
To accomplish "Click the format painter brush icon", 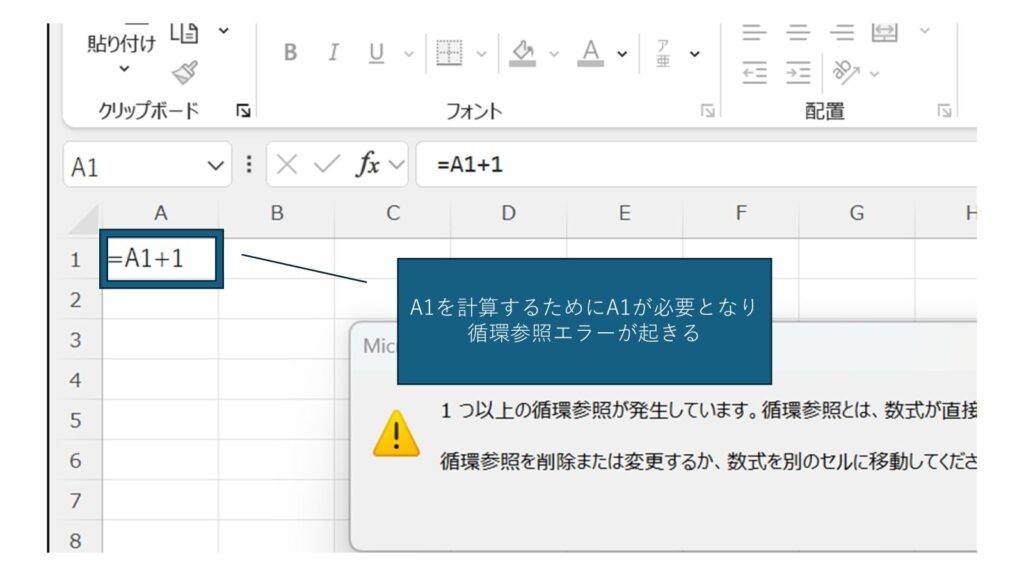I will (183, 72).
